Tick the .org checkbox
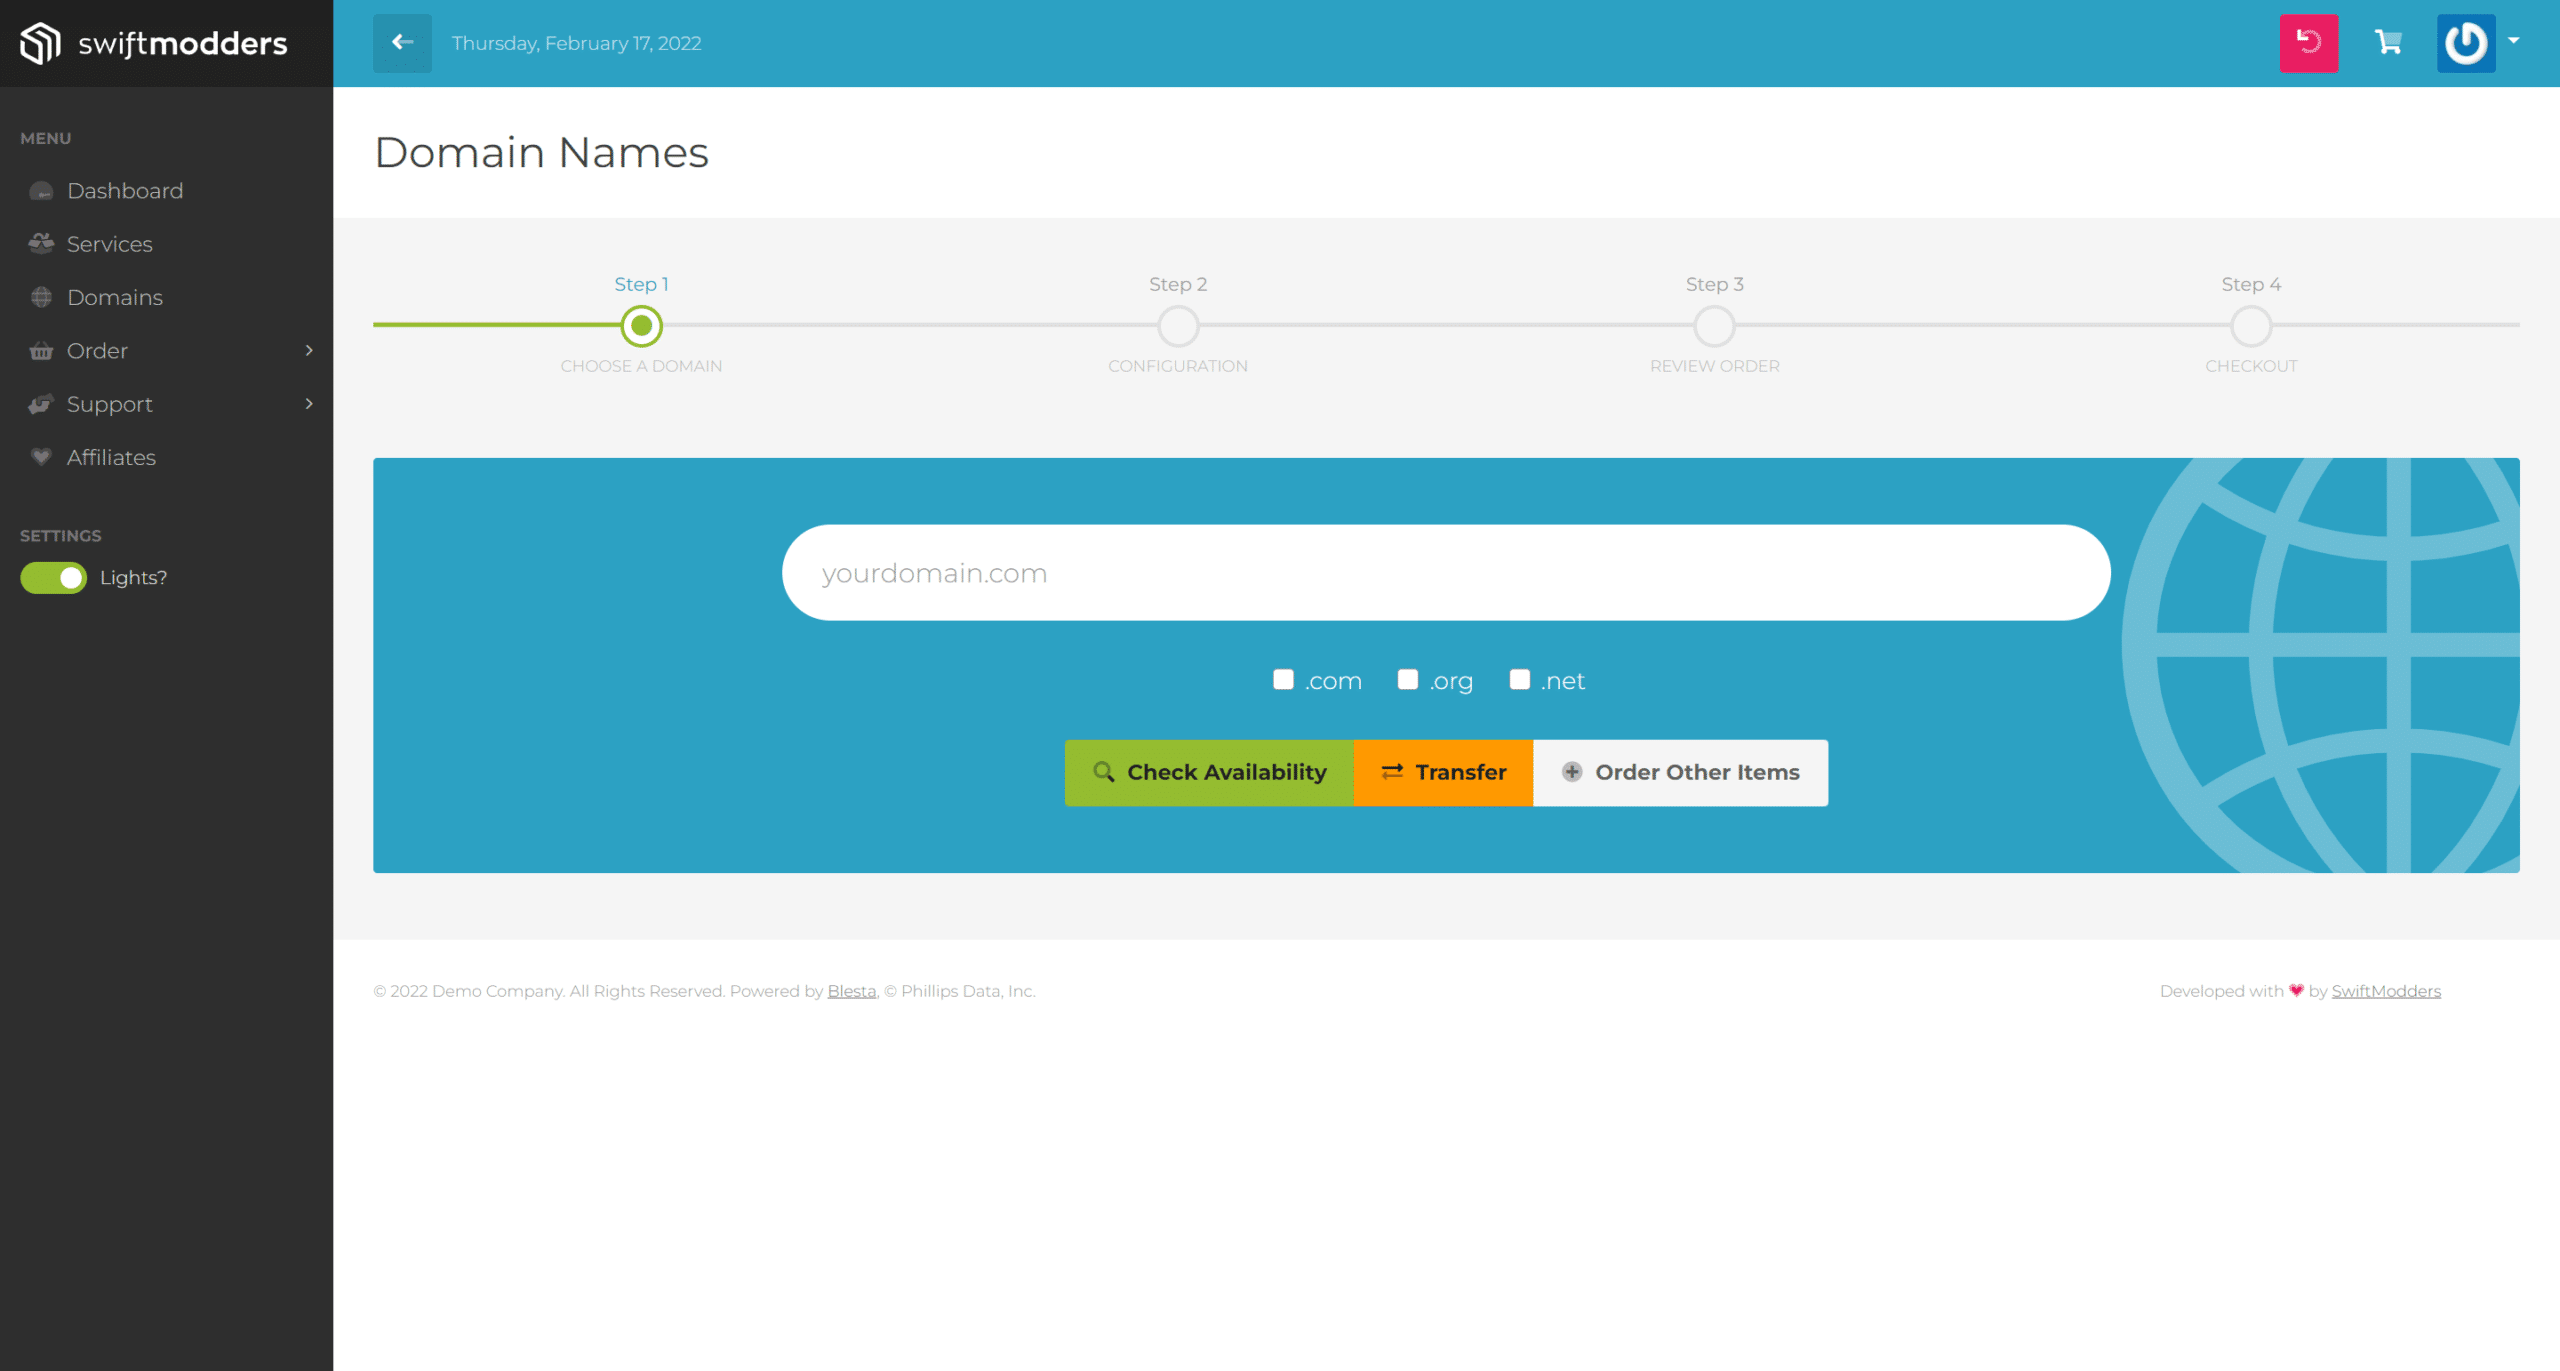The height and width of the screenshot is (1371, 2560). click(1407, 680)
